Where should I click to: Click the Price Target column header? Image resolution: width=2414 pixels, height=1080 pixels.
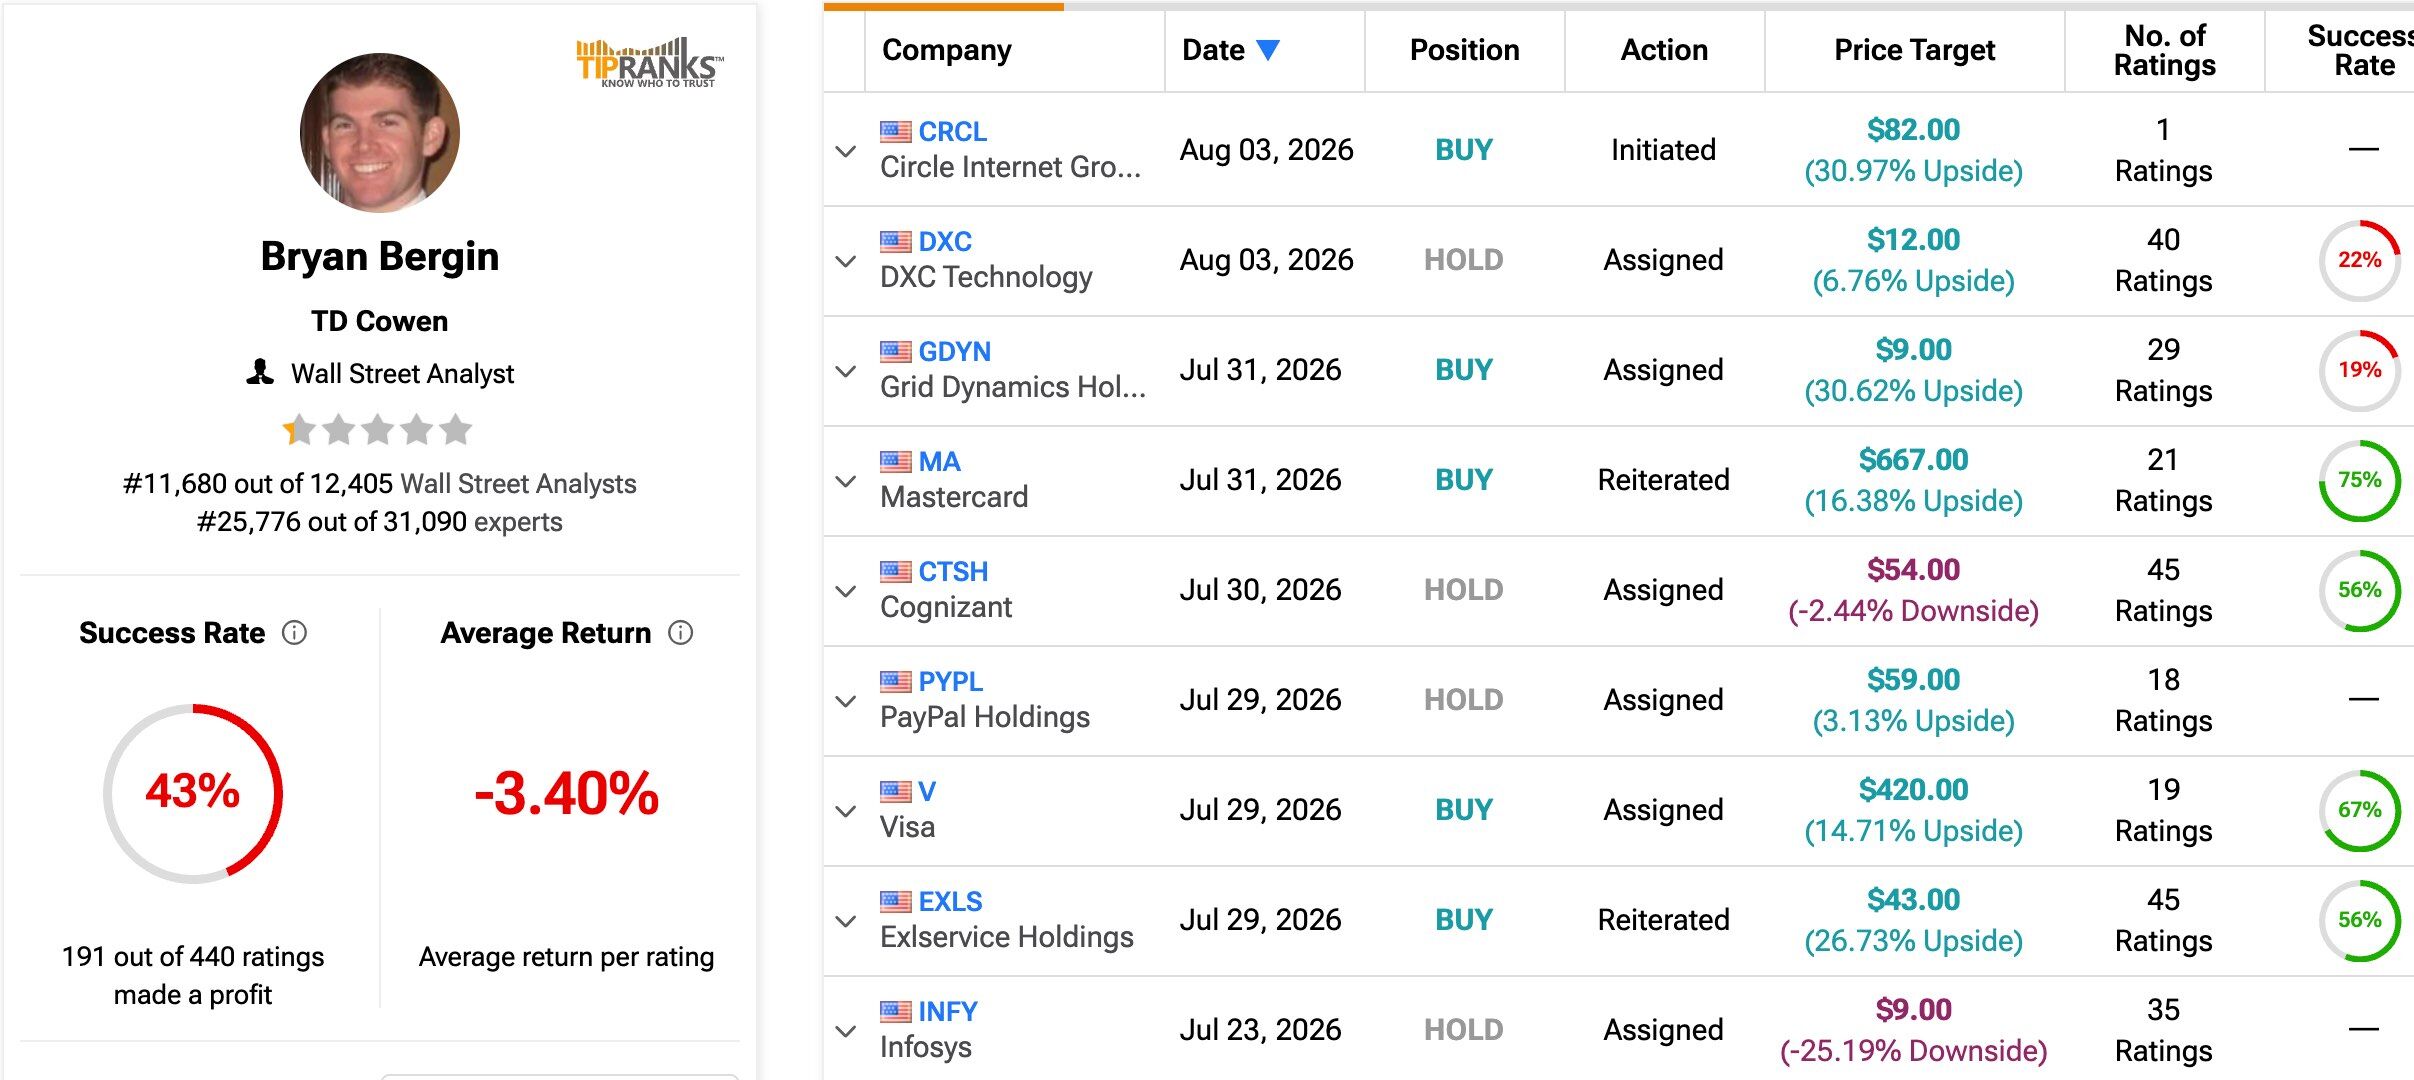click(x=1914, y=50)
